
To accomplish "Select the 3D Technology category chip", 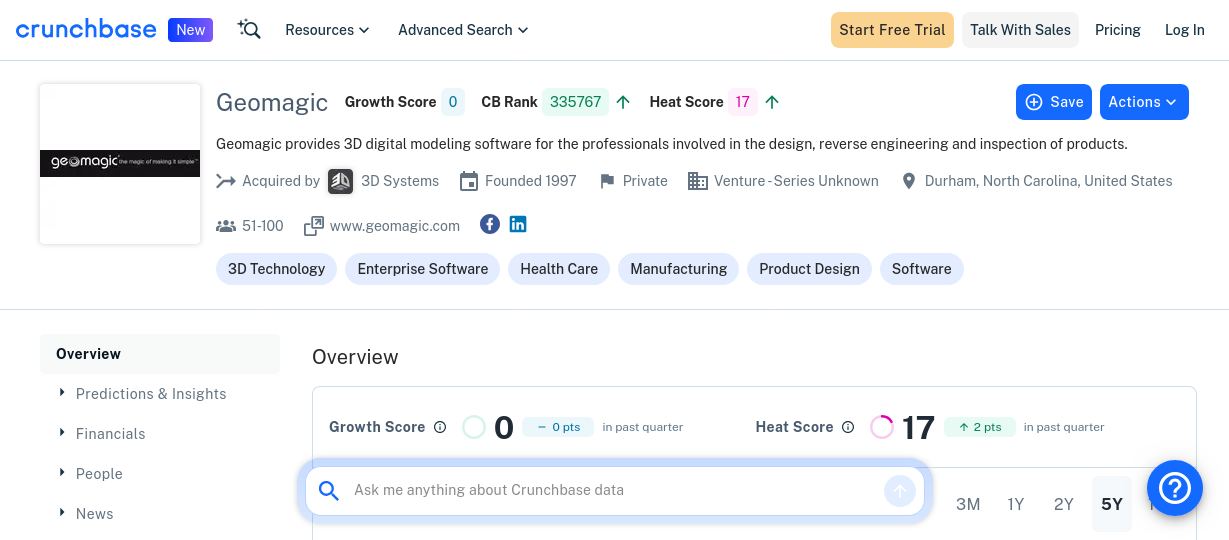I will (277, 269).
